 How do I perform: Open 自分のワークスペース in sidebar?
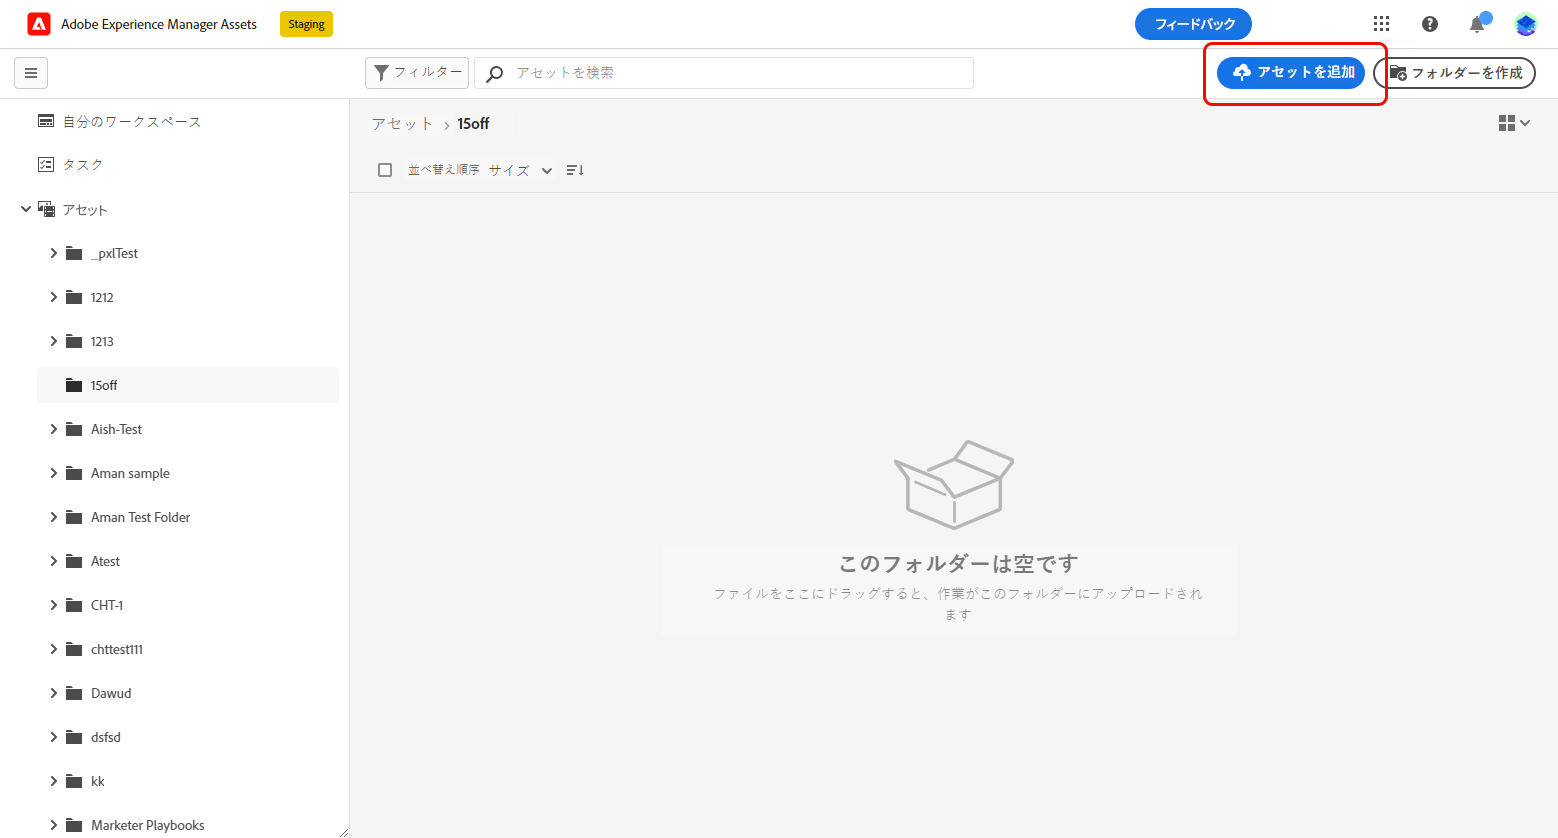tap(132, 121)
